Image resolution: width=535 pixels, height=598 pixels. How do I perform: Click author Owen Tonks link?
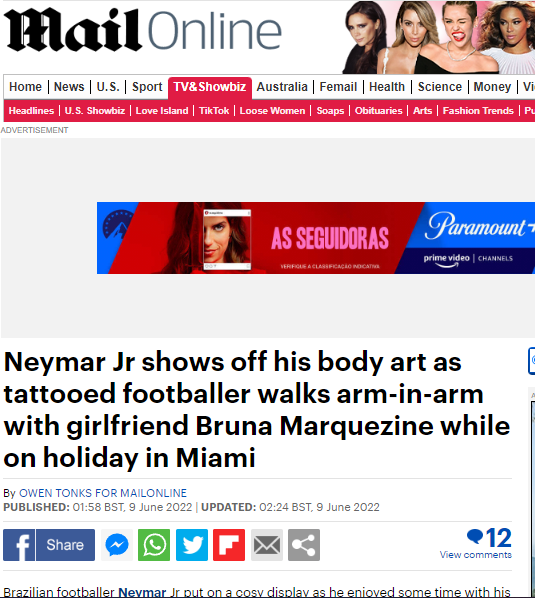103,493
